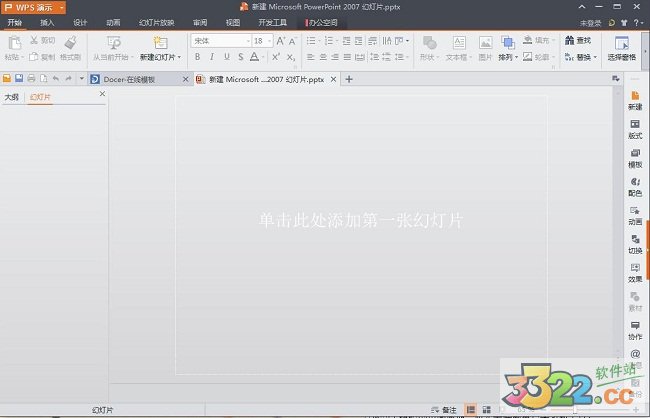The width and height of the screenshot is (650, 418).
Task: Open the 选择窗格 (Selection Pane) icon
Action: pyautogui.click(x=622, y=43)
